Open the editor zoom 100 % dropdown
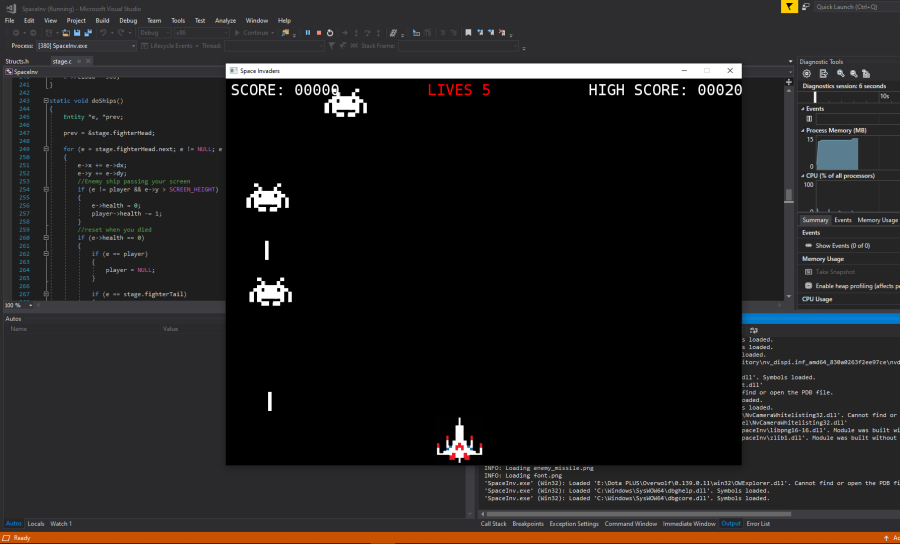The height and width of the screenshot is (544, 900). 16,305
